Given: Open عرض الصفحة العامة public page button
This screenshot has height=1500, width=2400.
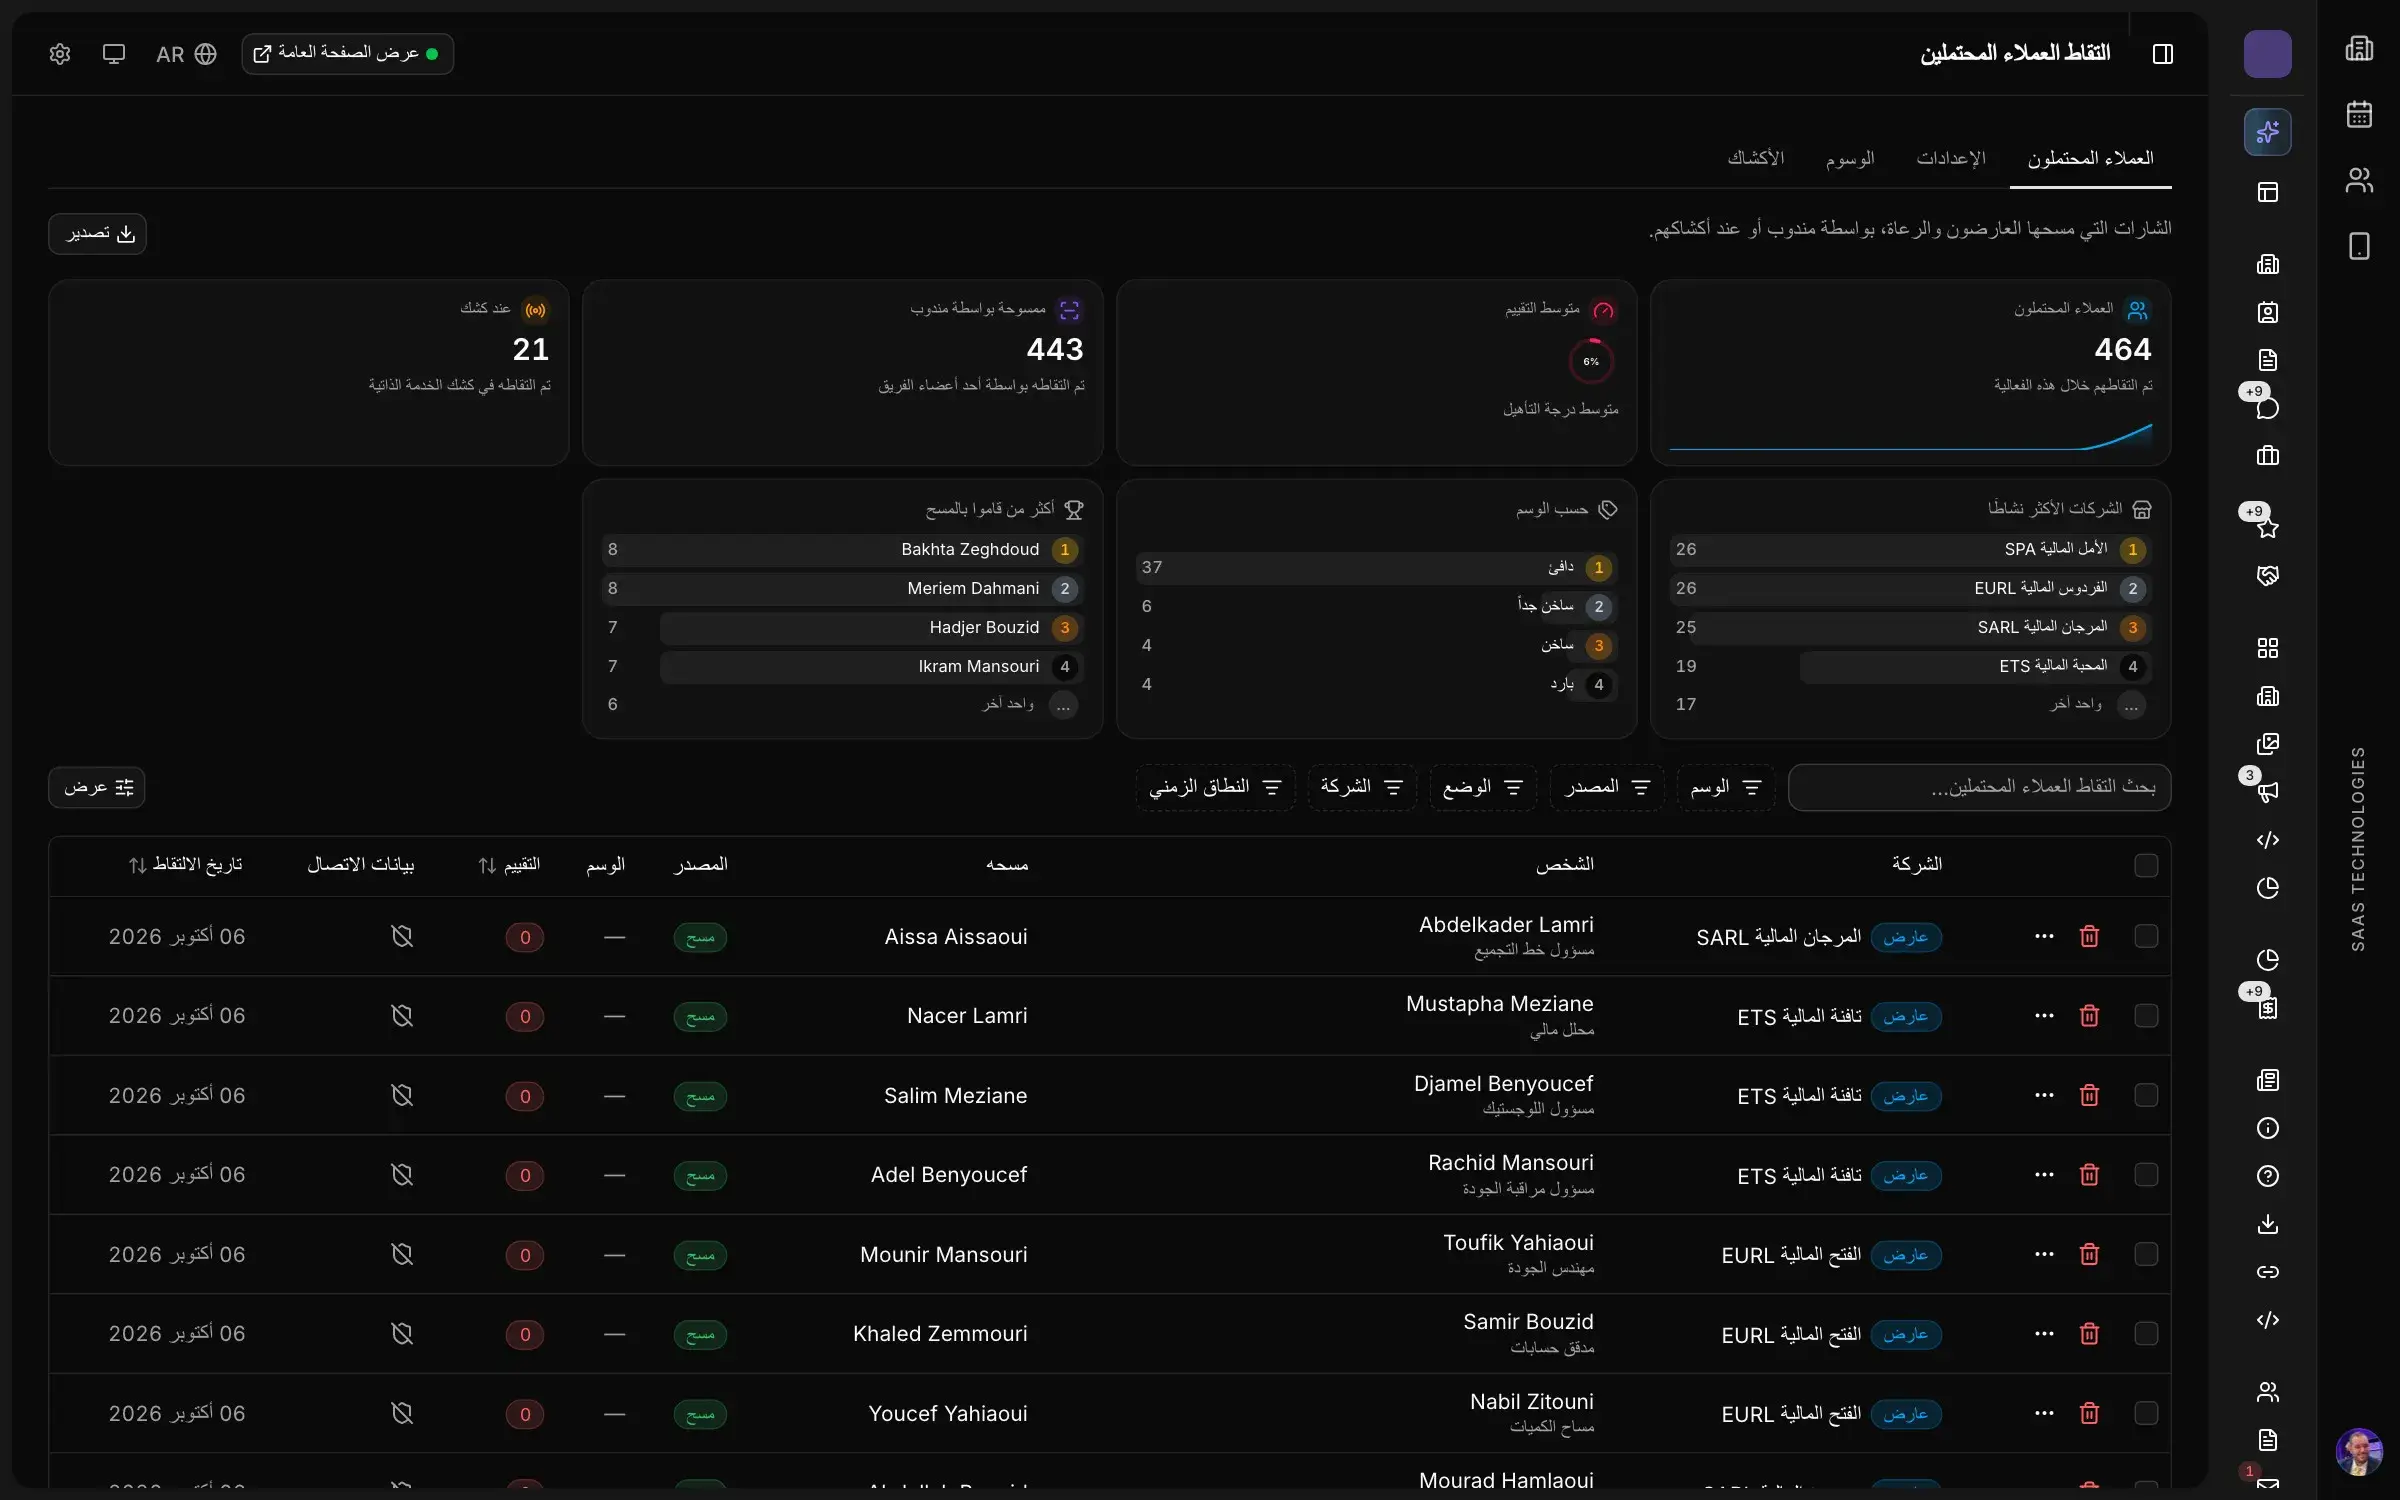Looking at the screenshot, I should click(x=347, y=54).
